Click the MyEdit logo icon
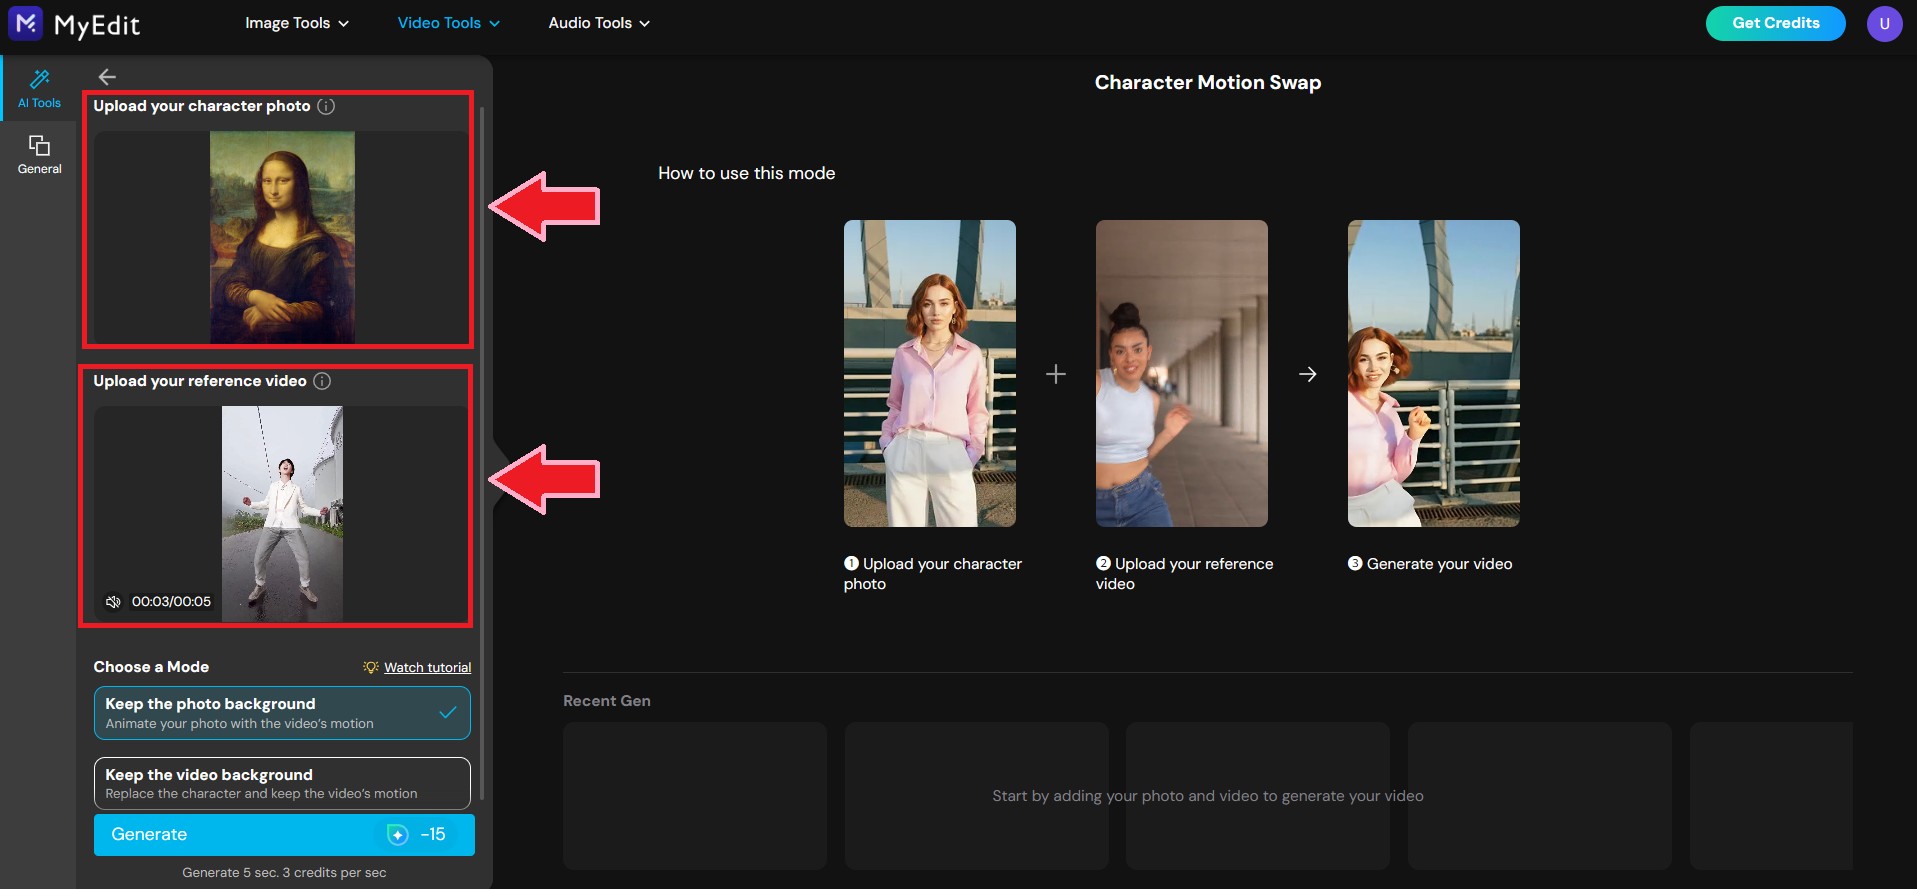Image resolution: width=1917 pixels, height=889 pixels. pyautogui.click(x=25, y=23)
